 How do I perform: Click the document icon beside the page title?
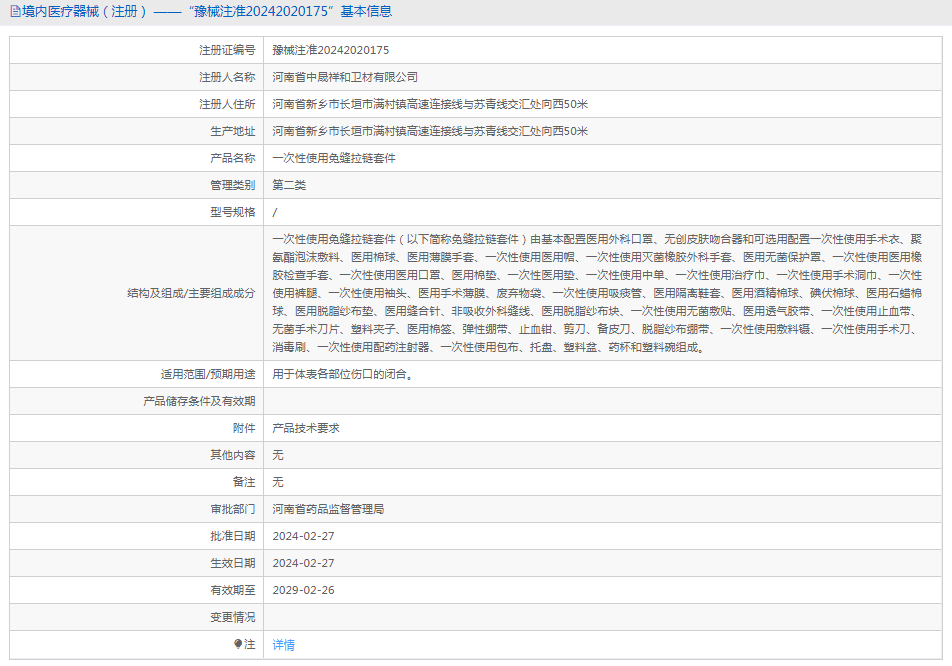15,12
